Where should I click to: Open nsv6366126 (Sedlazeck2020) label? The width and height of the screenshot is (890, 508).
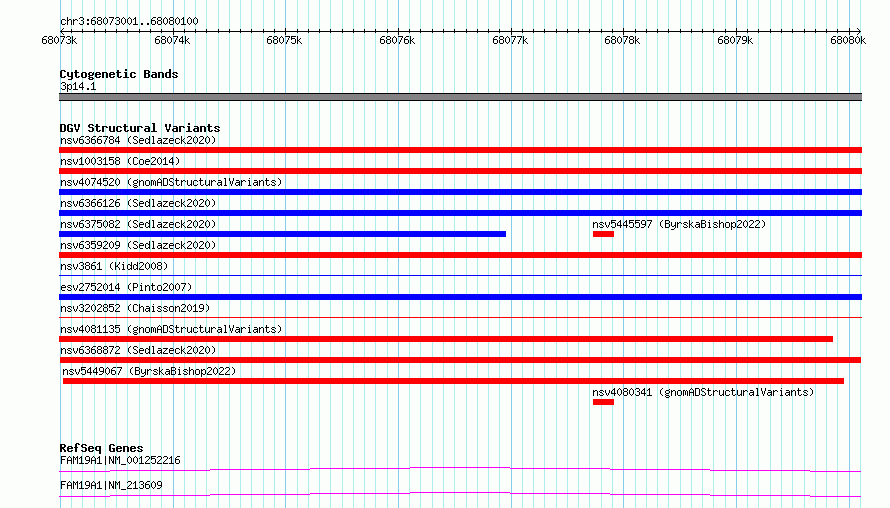click(x=138, y=203)
